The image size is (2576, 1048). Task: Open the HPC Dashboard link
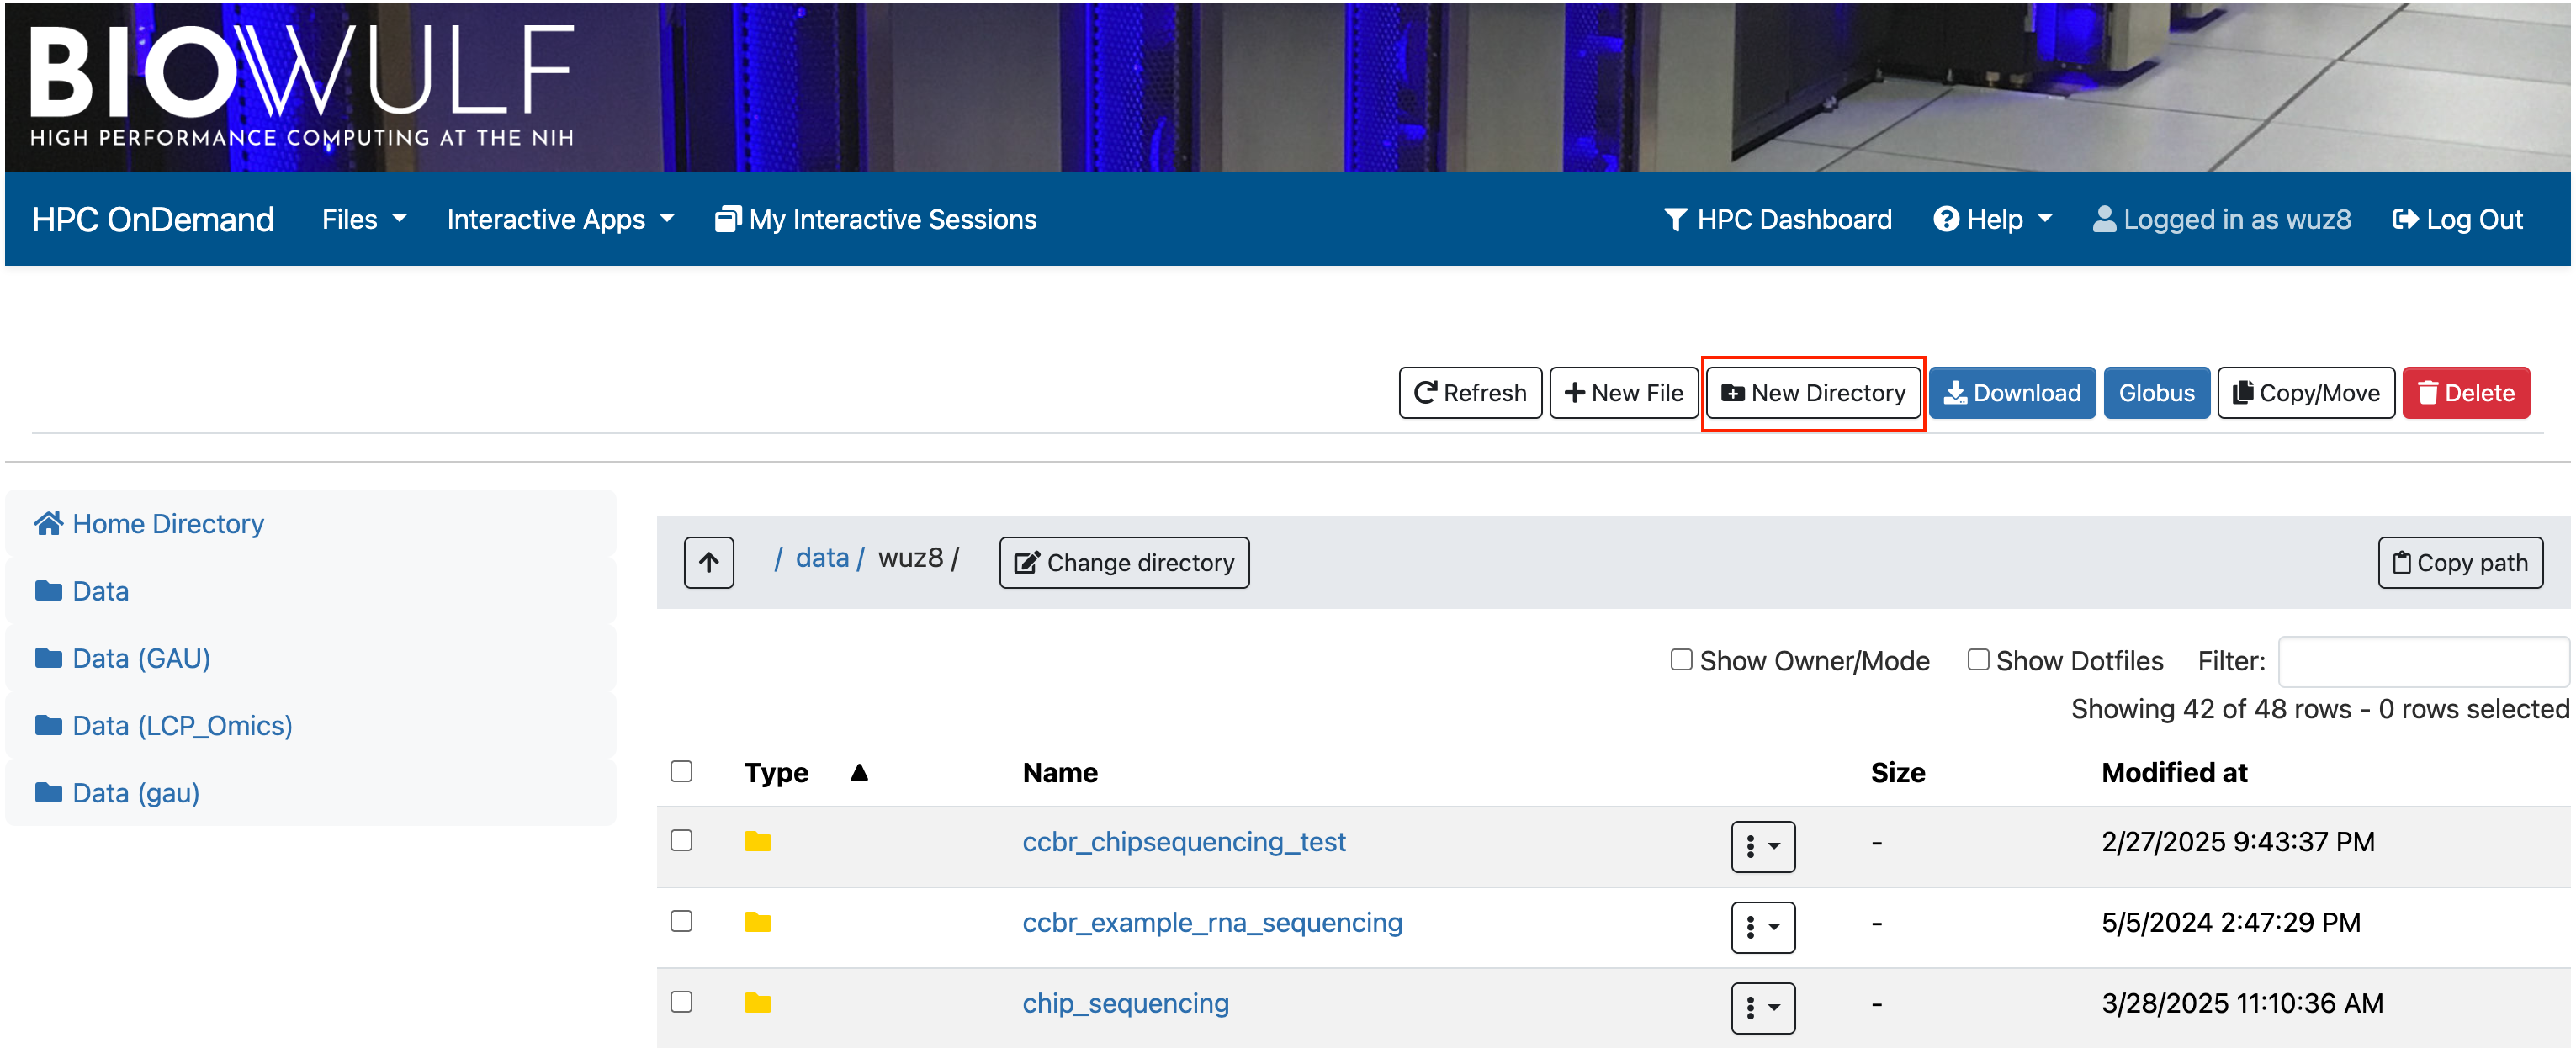click(x=1777, y=219)
